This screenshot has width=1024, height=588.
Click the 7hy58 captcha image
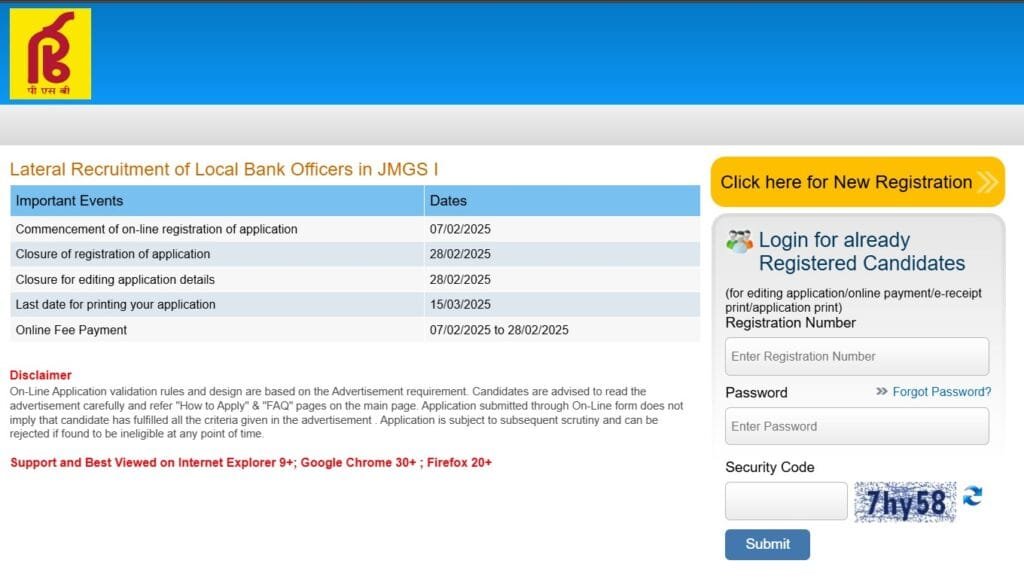(905, 502)
